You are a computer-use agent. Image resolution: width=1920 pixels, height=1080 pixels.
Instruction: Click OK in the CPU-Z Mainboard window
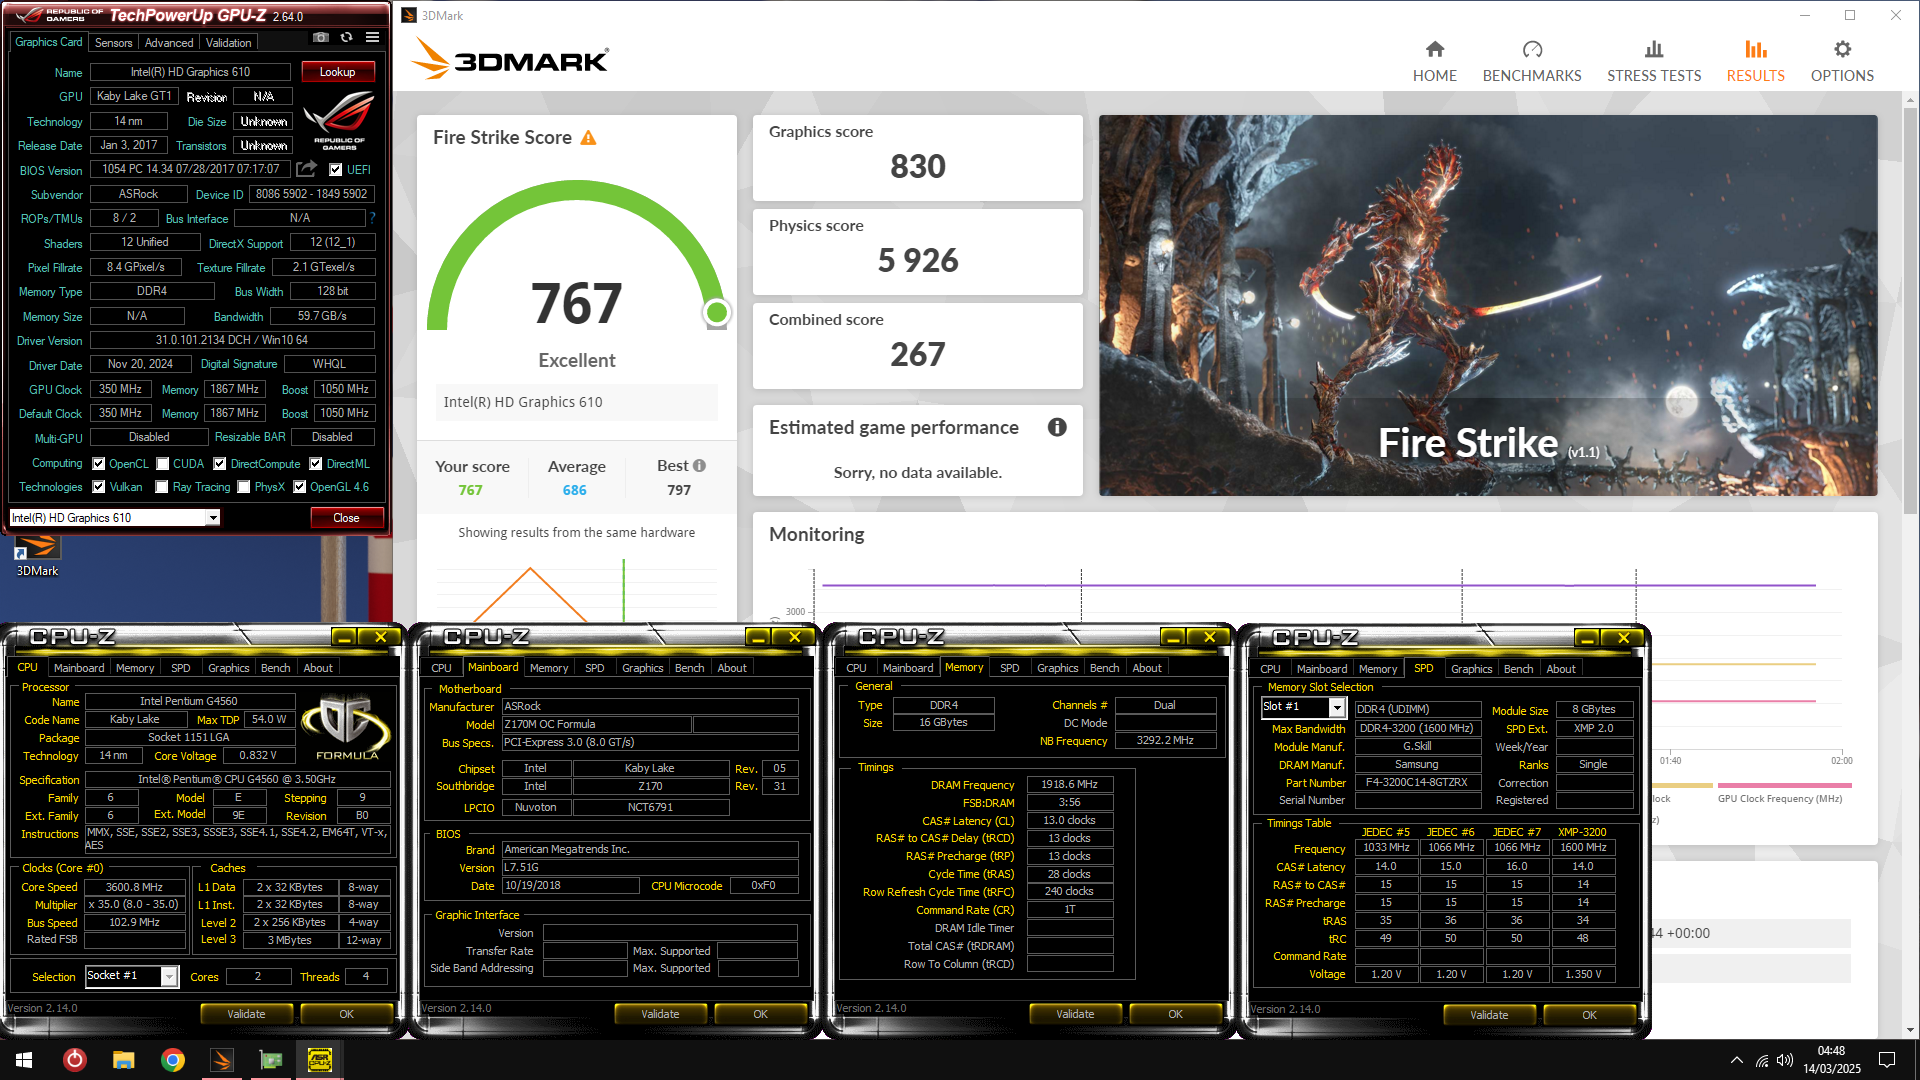(x=760, y=1014)
